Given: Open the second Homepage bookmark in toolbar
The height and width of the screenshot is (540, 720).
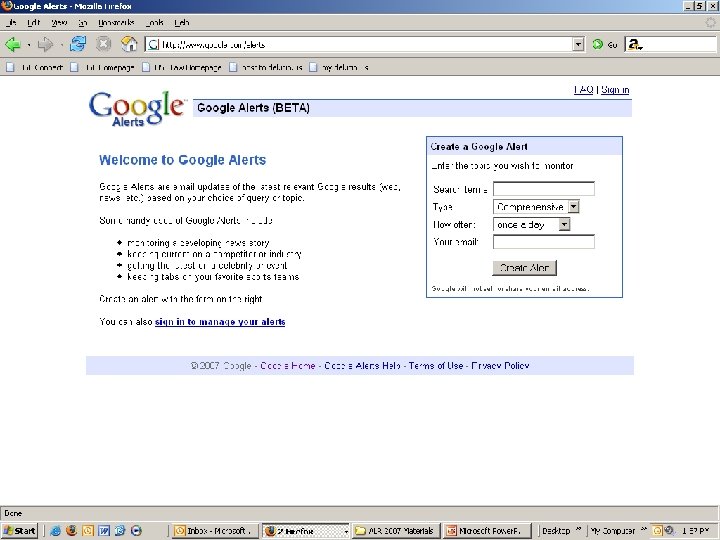Looking at the screenshot, I should [x=102, y=68].
